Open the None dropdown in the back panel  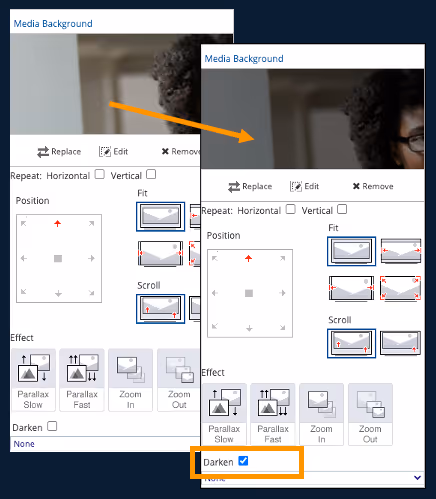click(105, 444)
